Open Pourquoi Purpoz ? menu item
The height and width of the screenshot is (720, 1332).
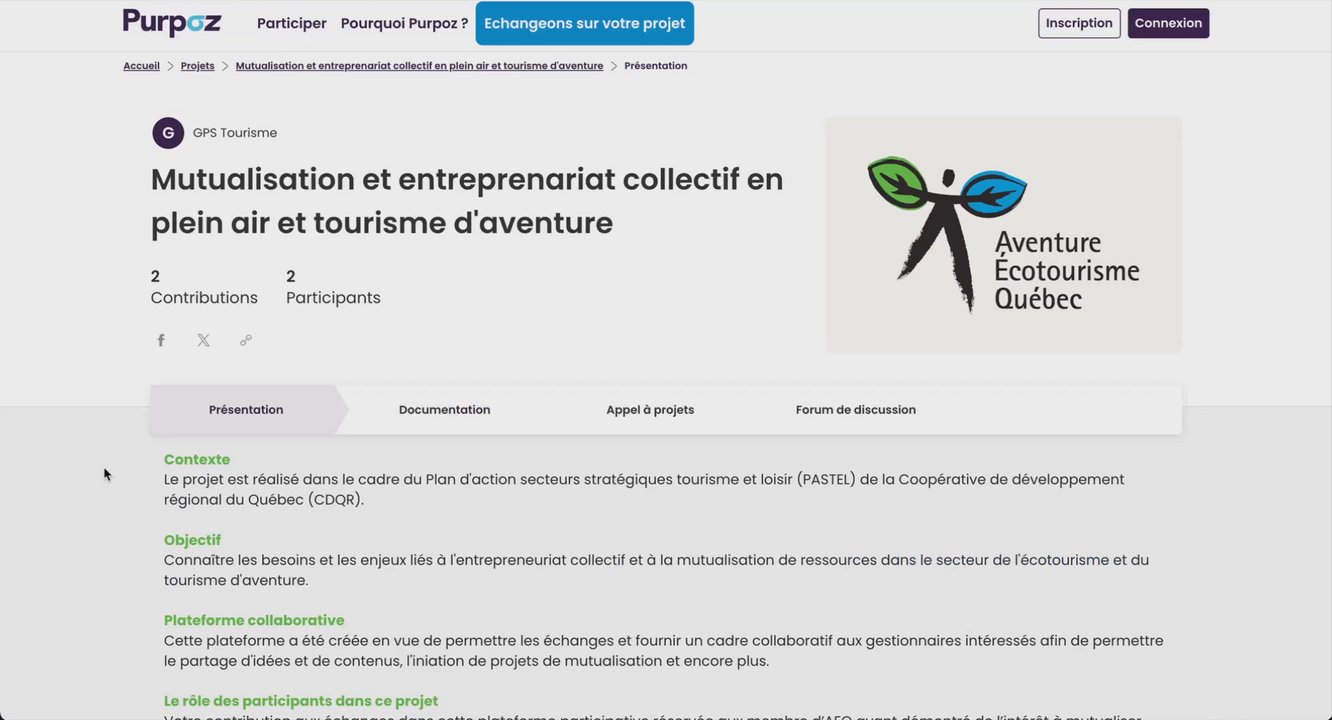pos(404,23)
